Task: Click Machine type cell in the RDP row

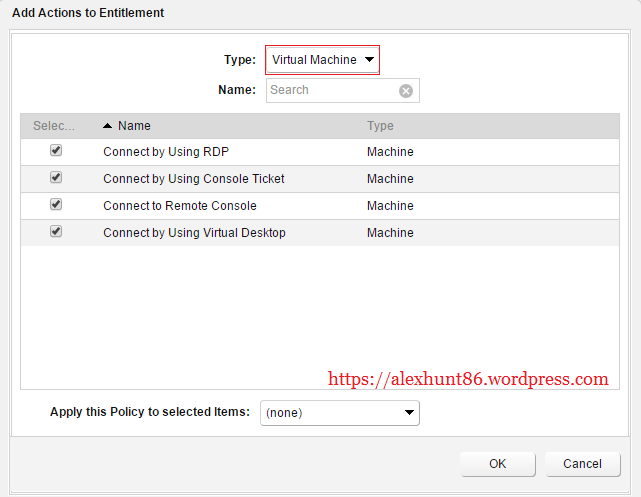Action: (x=390, y=152)
